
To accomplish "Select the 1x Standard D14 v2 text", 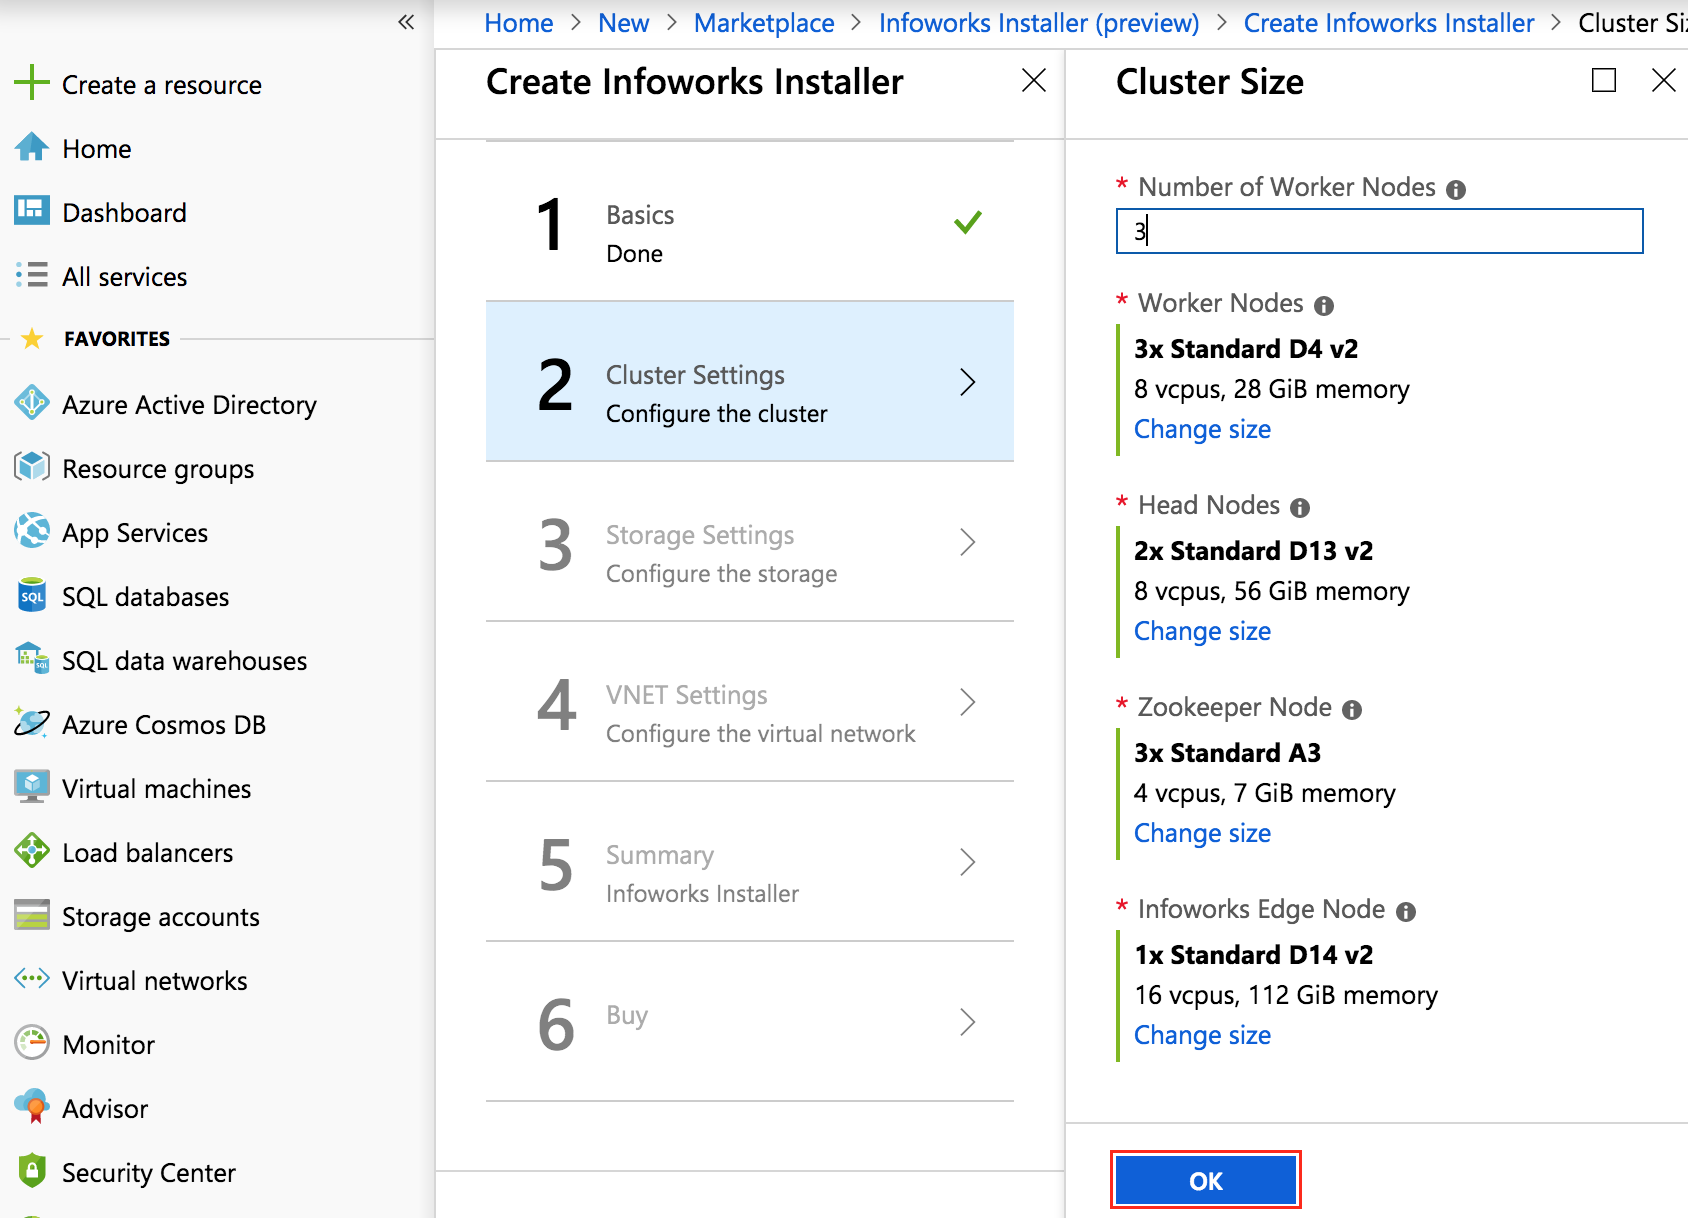I will tap(1253, 955).
